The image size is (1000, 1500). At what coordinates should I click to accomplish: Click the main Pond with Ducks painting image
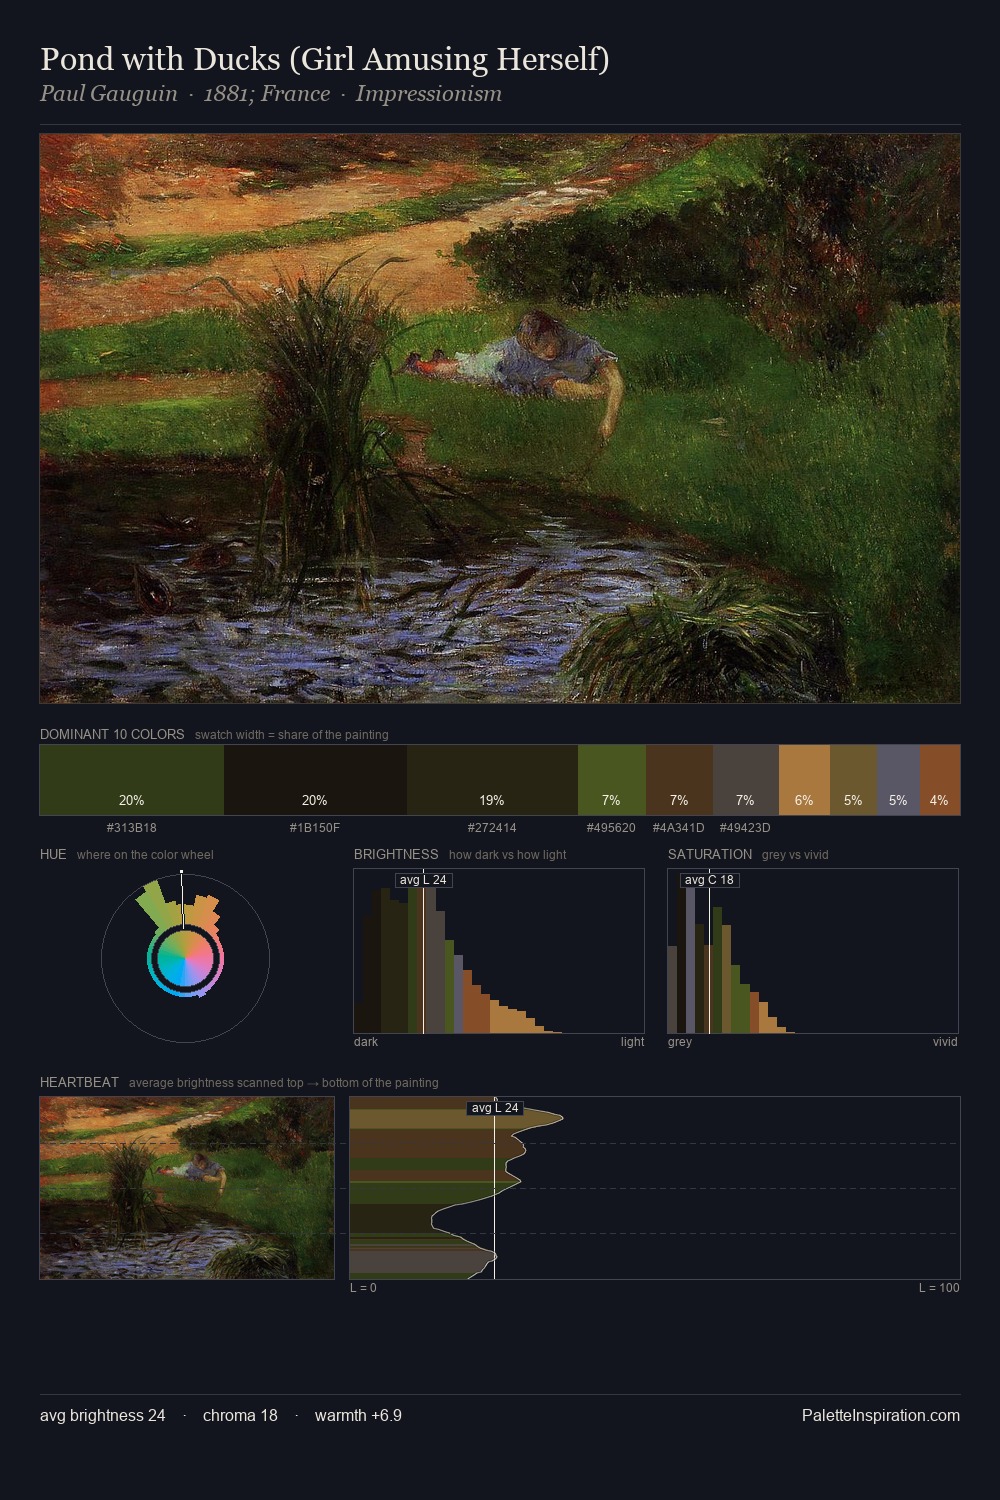pyautogui.click(x=500, y=418)
